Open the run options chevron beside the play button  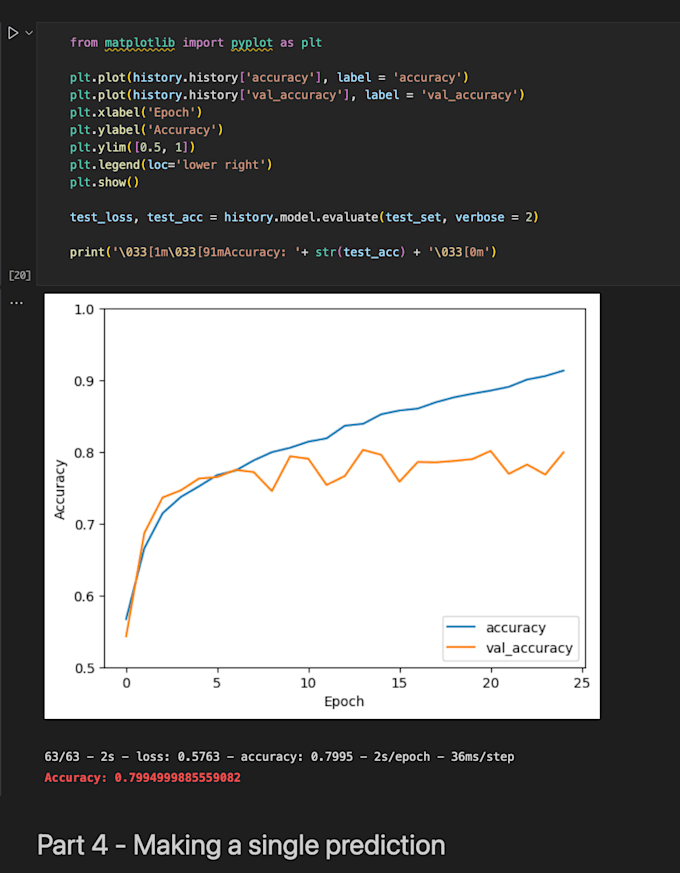[27, 32]
